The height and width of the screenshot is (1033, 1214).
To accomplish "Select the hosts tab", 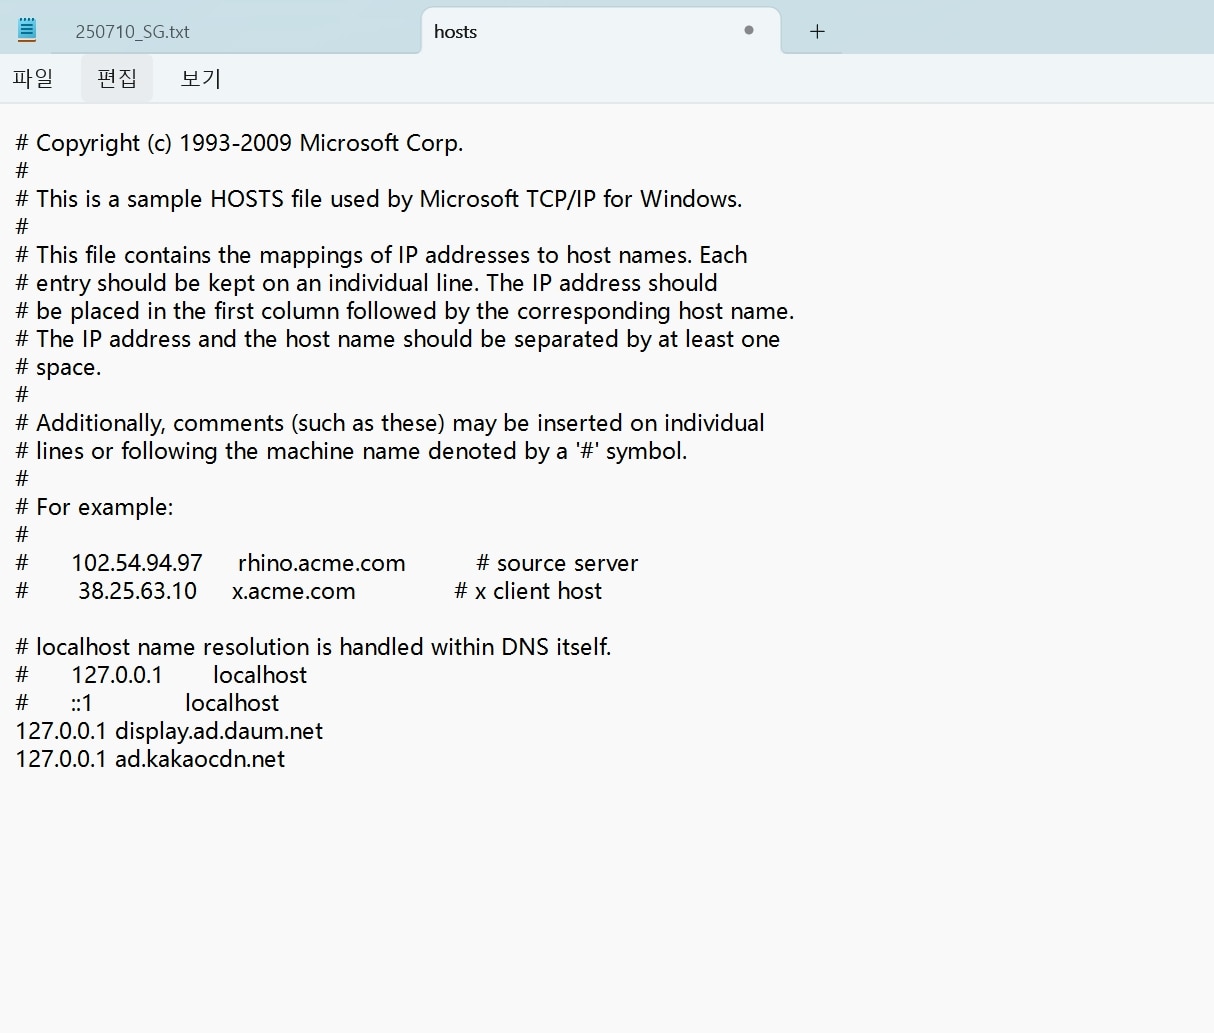I will click(600, 31).
